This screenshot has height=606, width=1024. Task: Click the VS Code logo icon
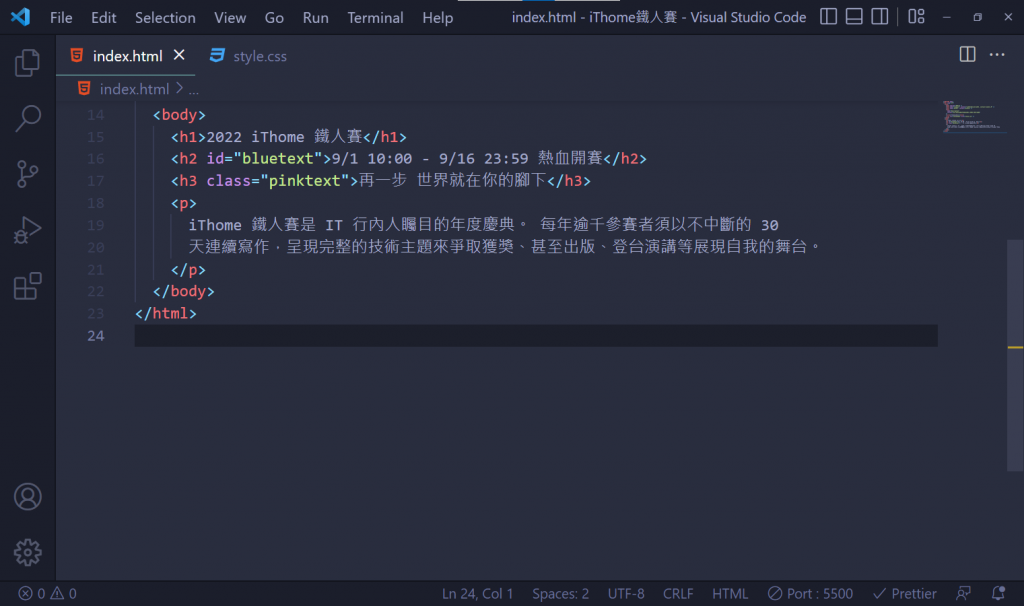coord(20,17)
